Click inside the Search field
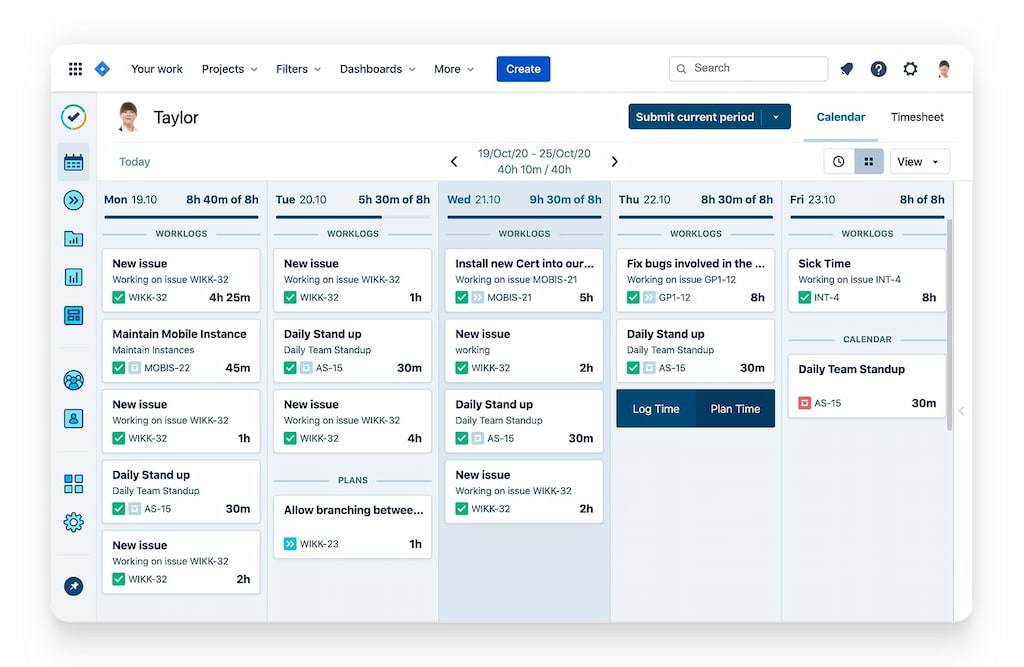Viewport: 1024px width, 667px height. click(748, 68)
